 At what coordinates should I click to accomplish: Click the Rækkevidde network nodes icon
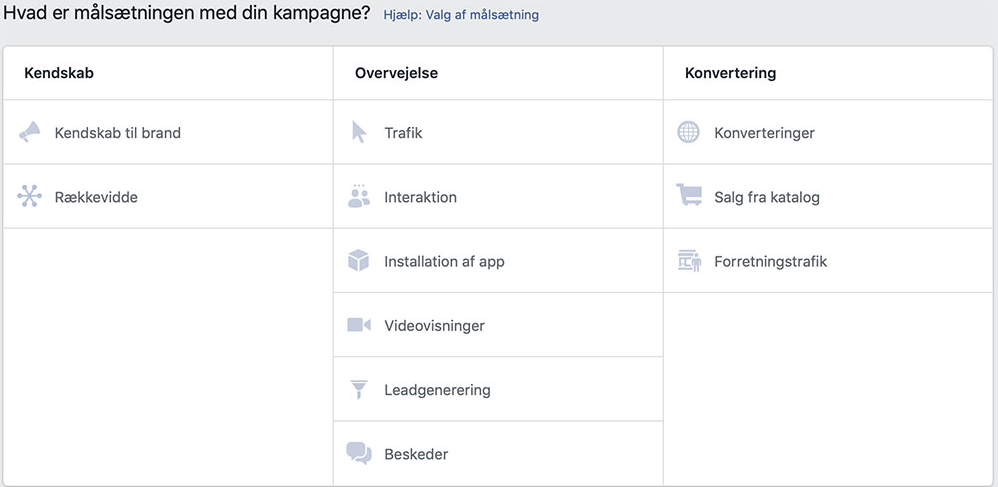(x=29, y=196)
